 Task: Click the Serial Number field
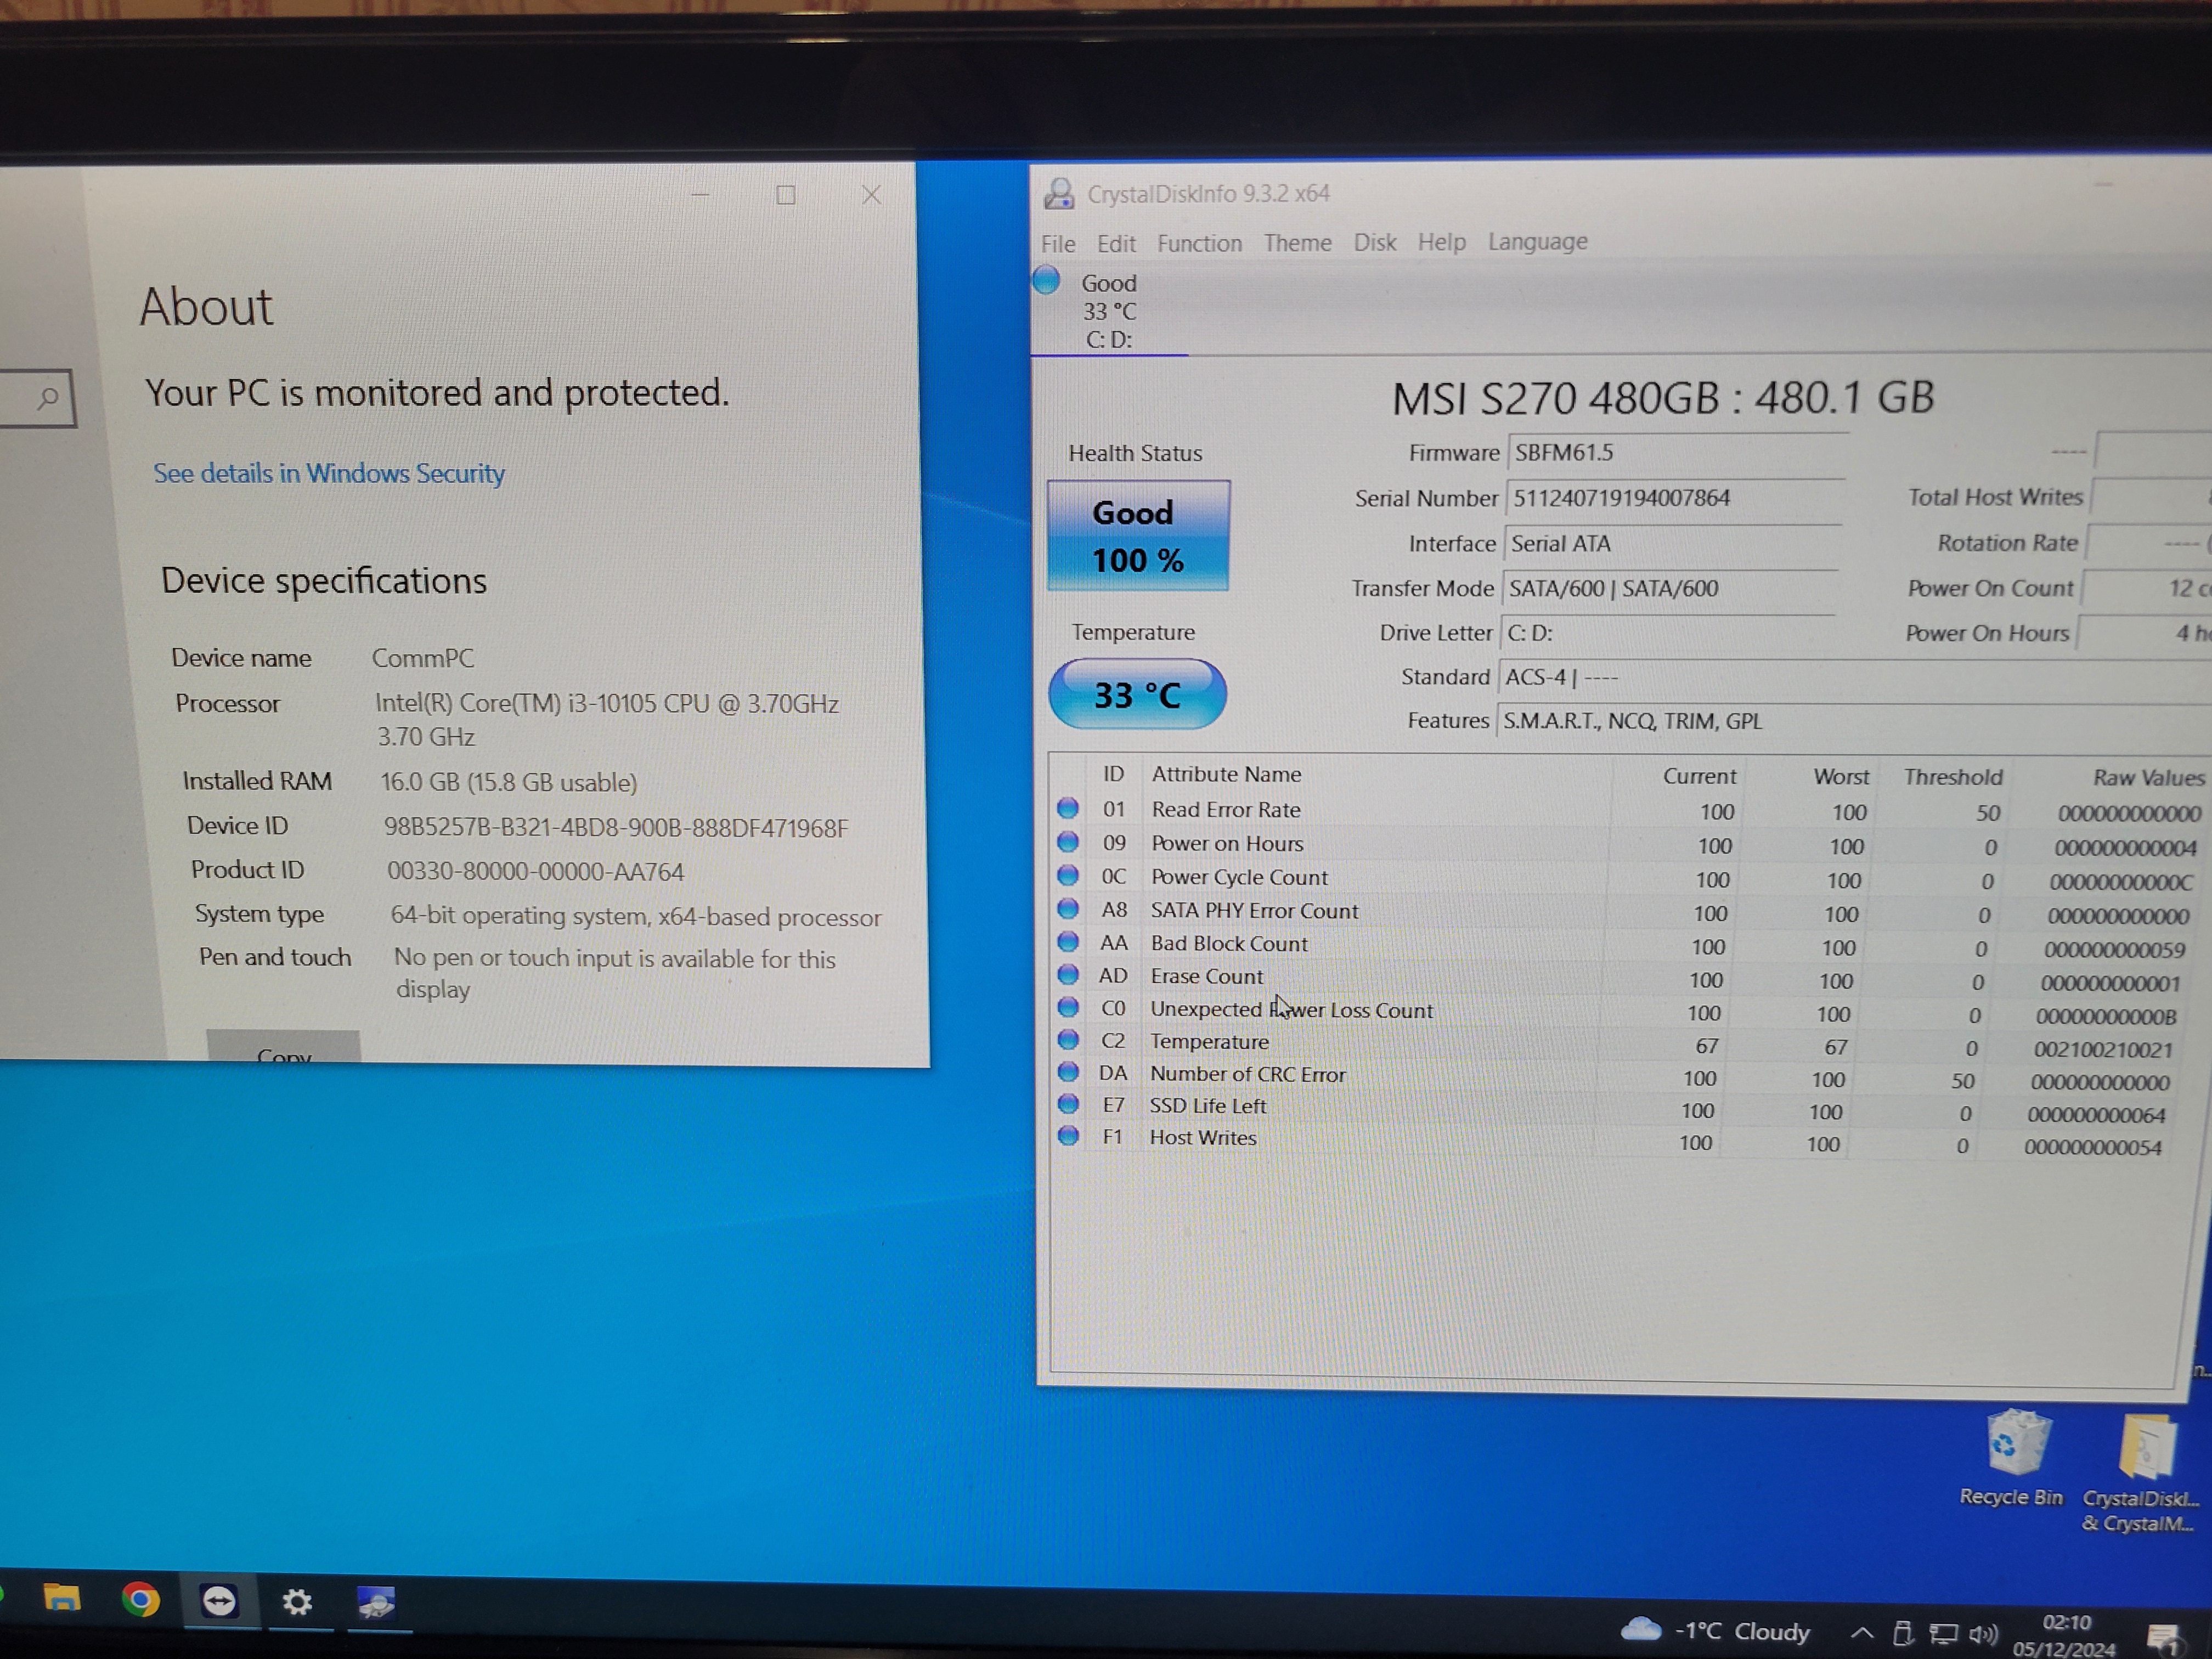[x=1674, y=498]
